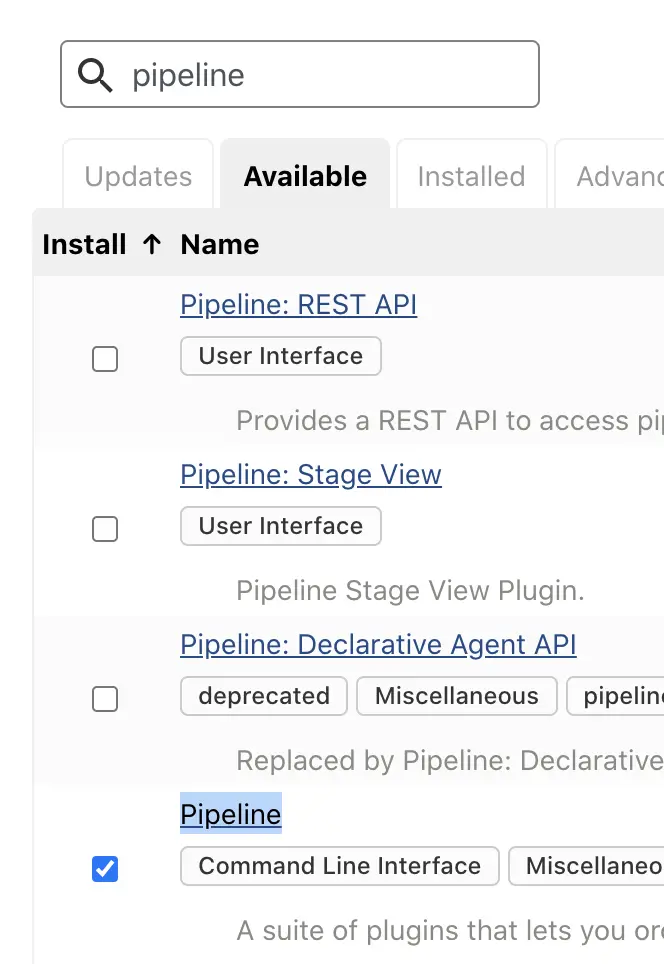This screenshot has height=964, width=664.
Task: Check the Pipeline: Stage View checkbox
Action: pyautogui.click(x=105, y=529)
